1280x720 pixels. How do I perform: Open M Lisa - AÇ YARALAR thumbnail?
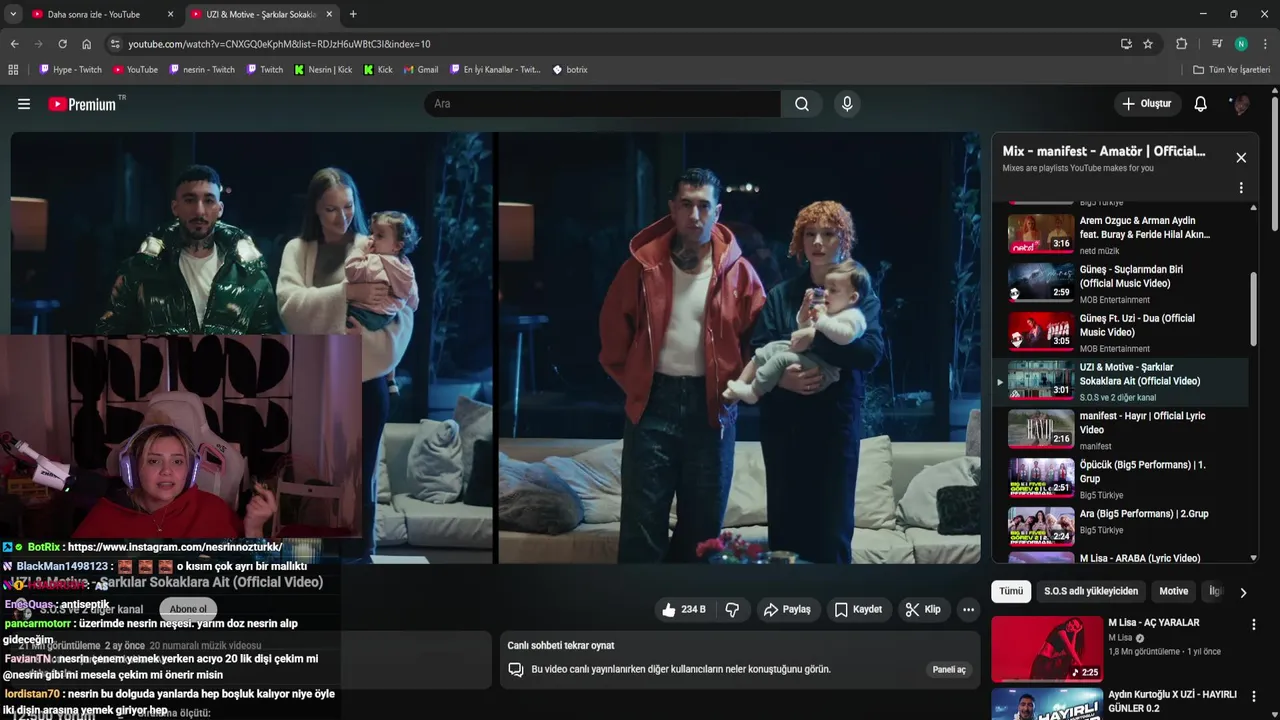click(x=1046, y=648)
